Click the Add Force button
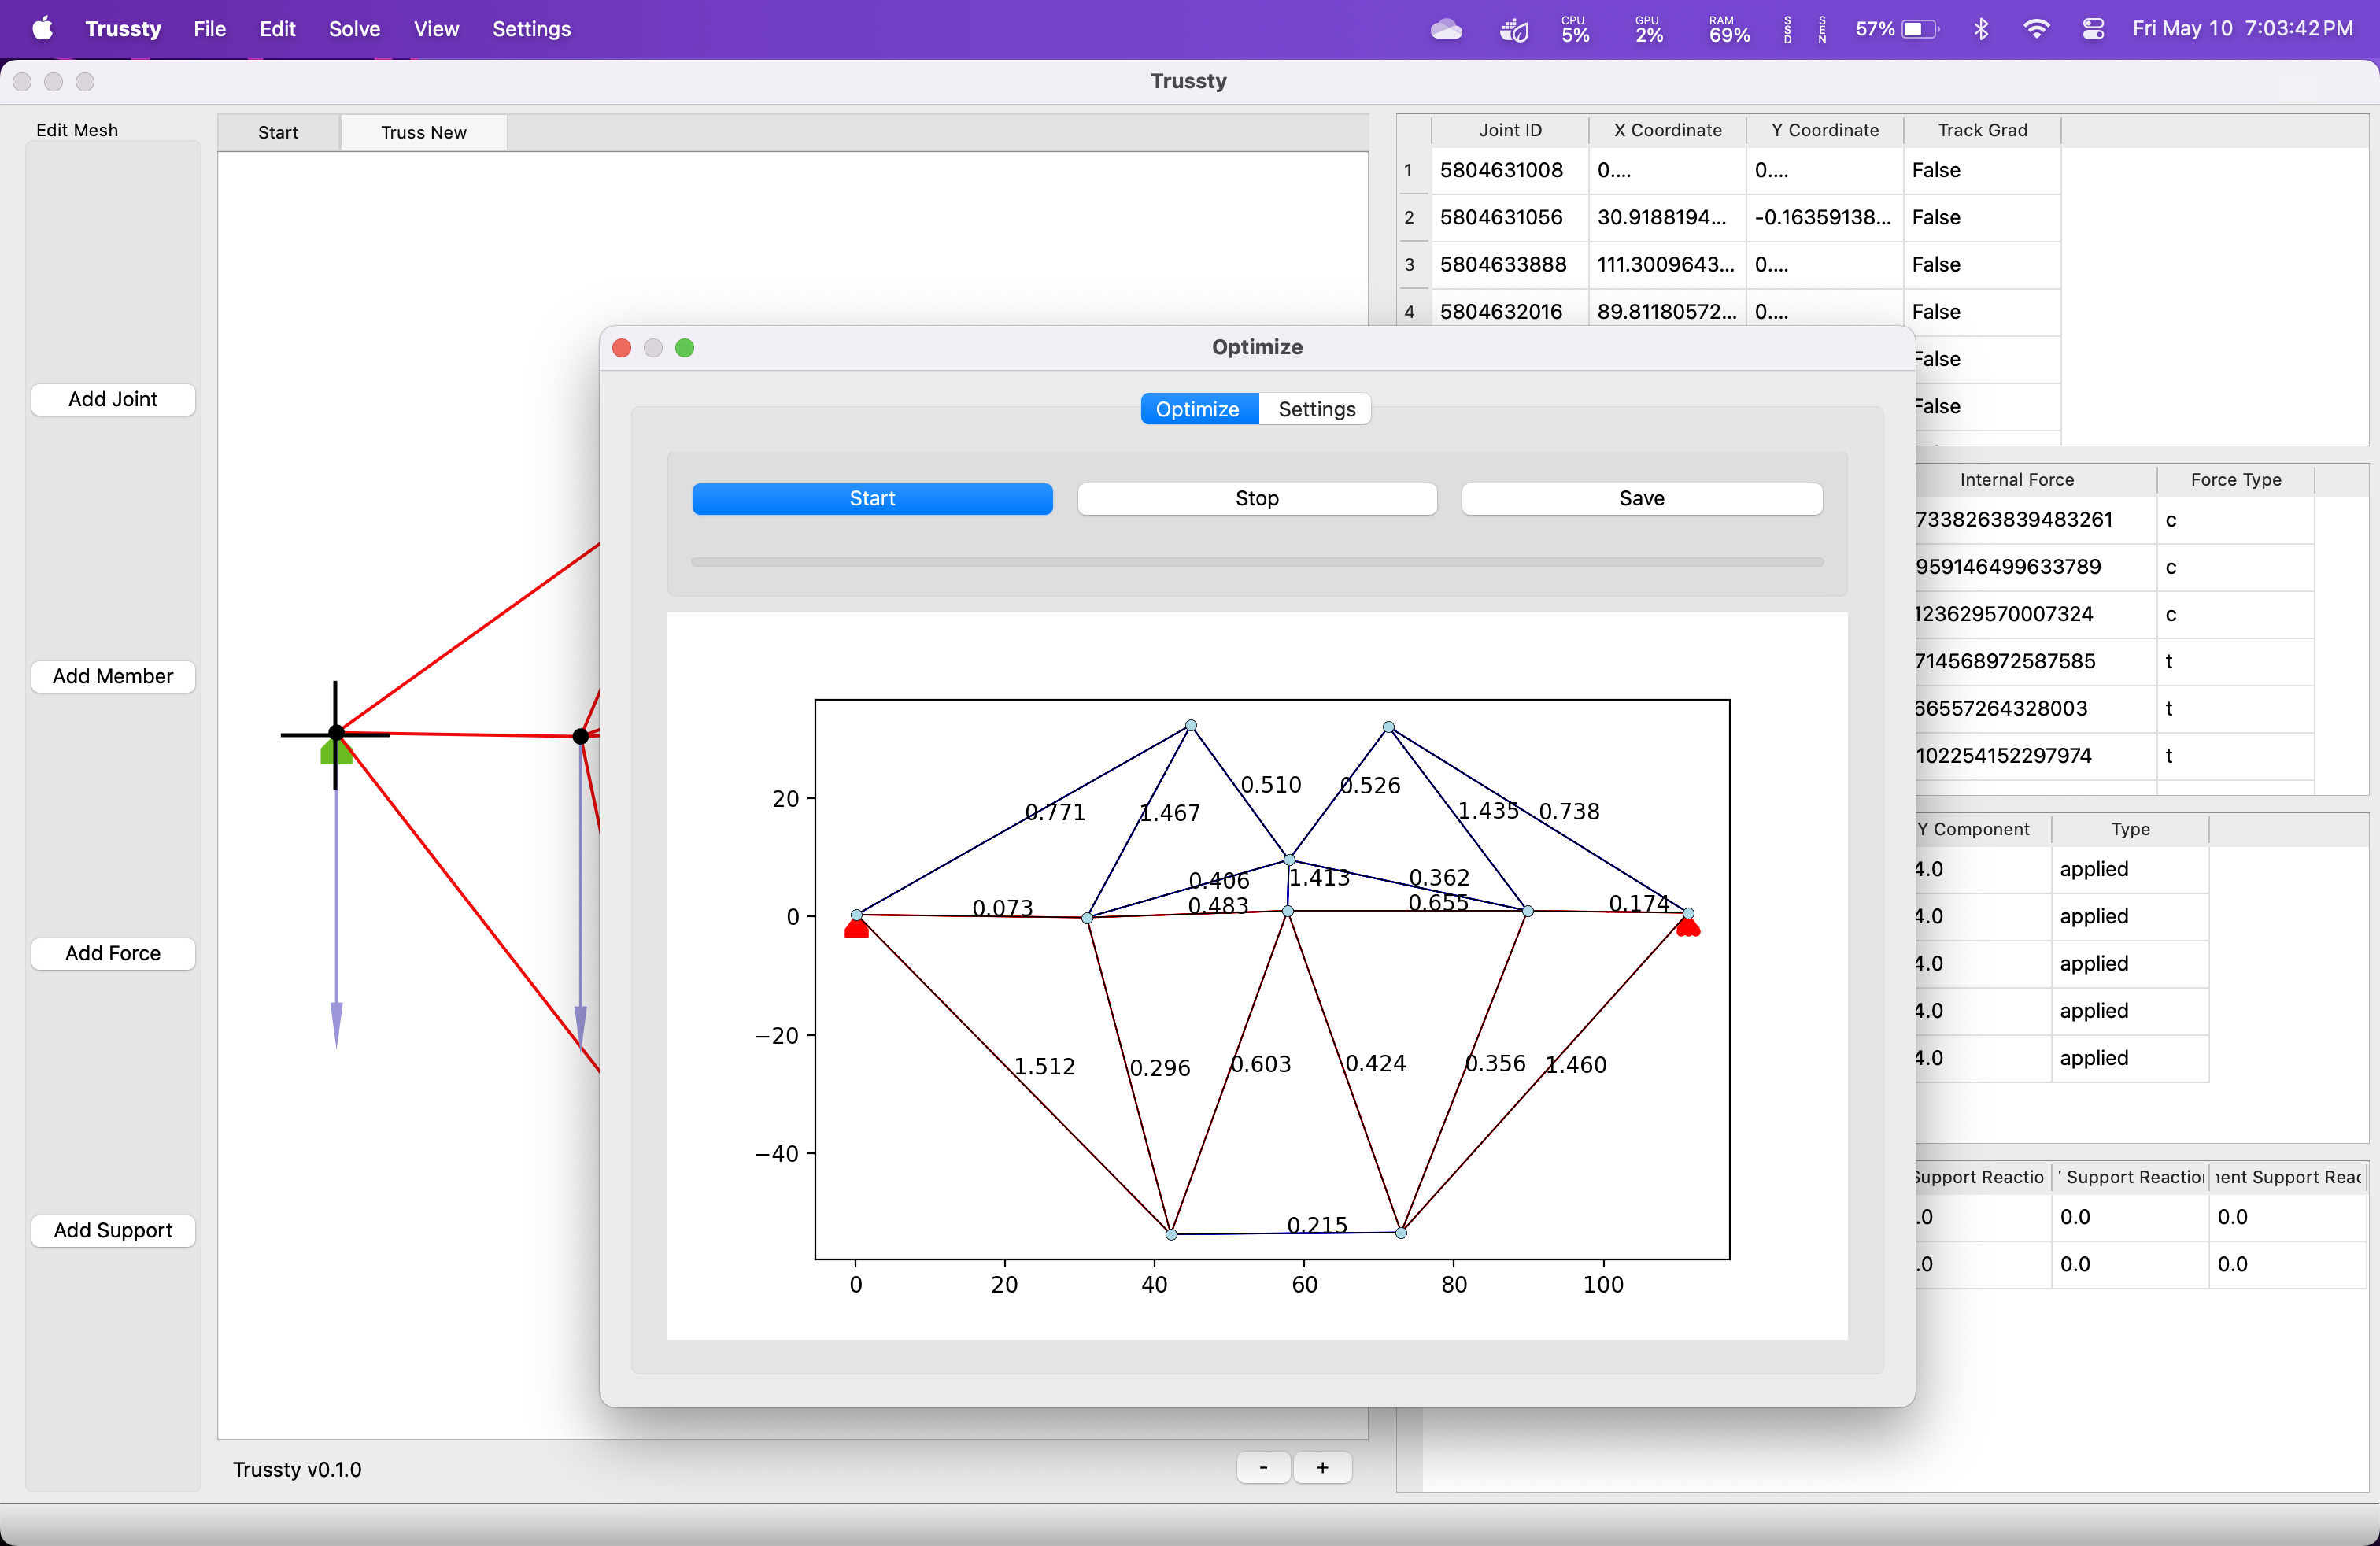 [113, 953]
